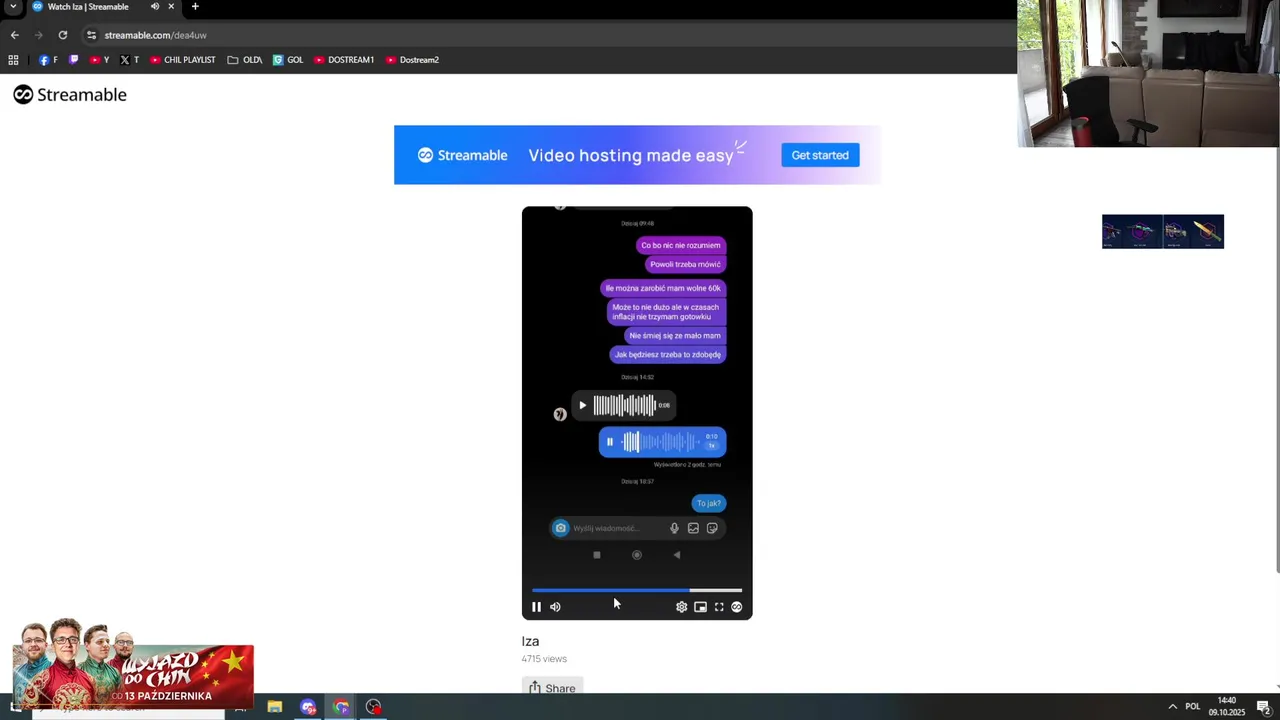The image size is (1280, 720).
Task: Mute the tab via speaker icon
Action: 155,7
